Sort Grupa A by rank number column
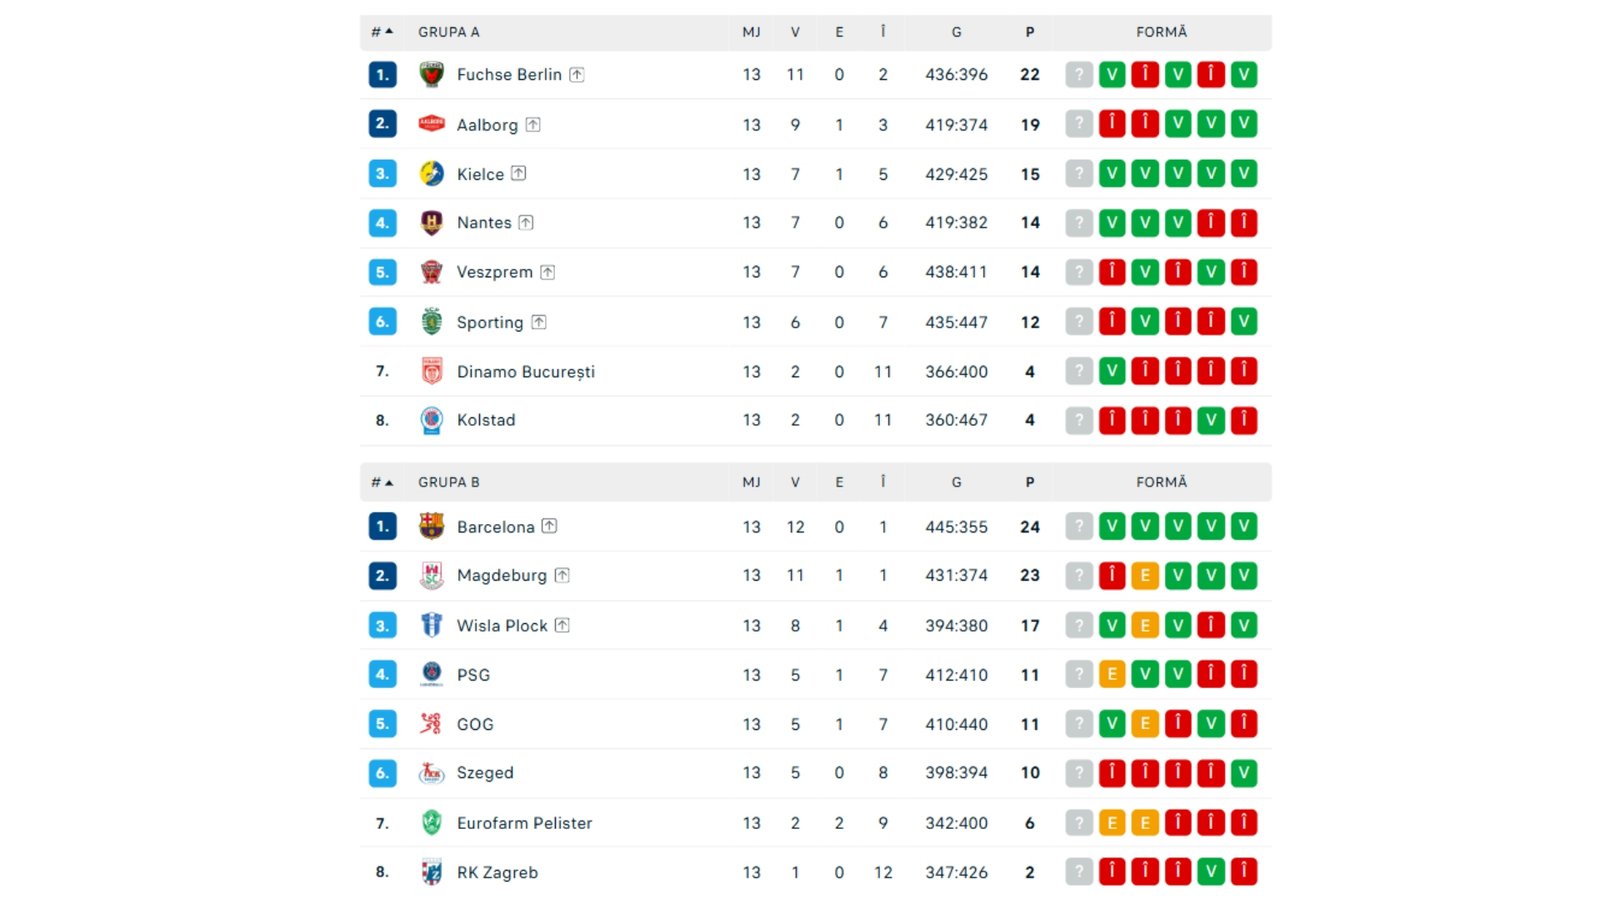Viewport: 1600px width, 898px height. (x=382, y=32)
